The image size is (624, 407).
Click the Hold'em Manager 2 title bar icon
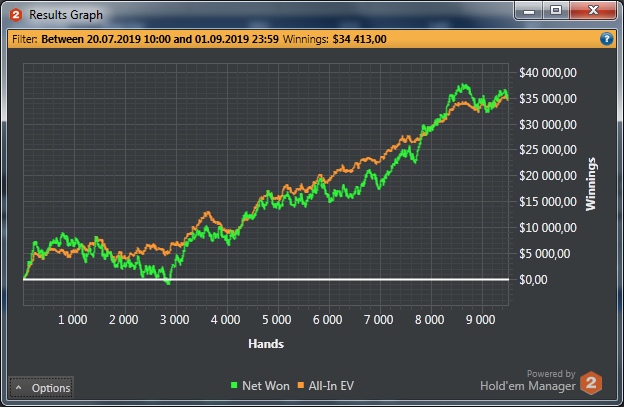pyautogui.click(x=16, y=15)
